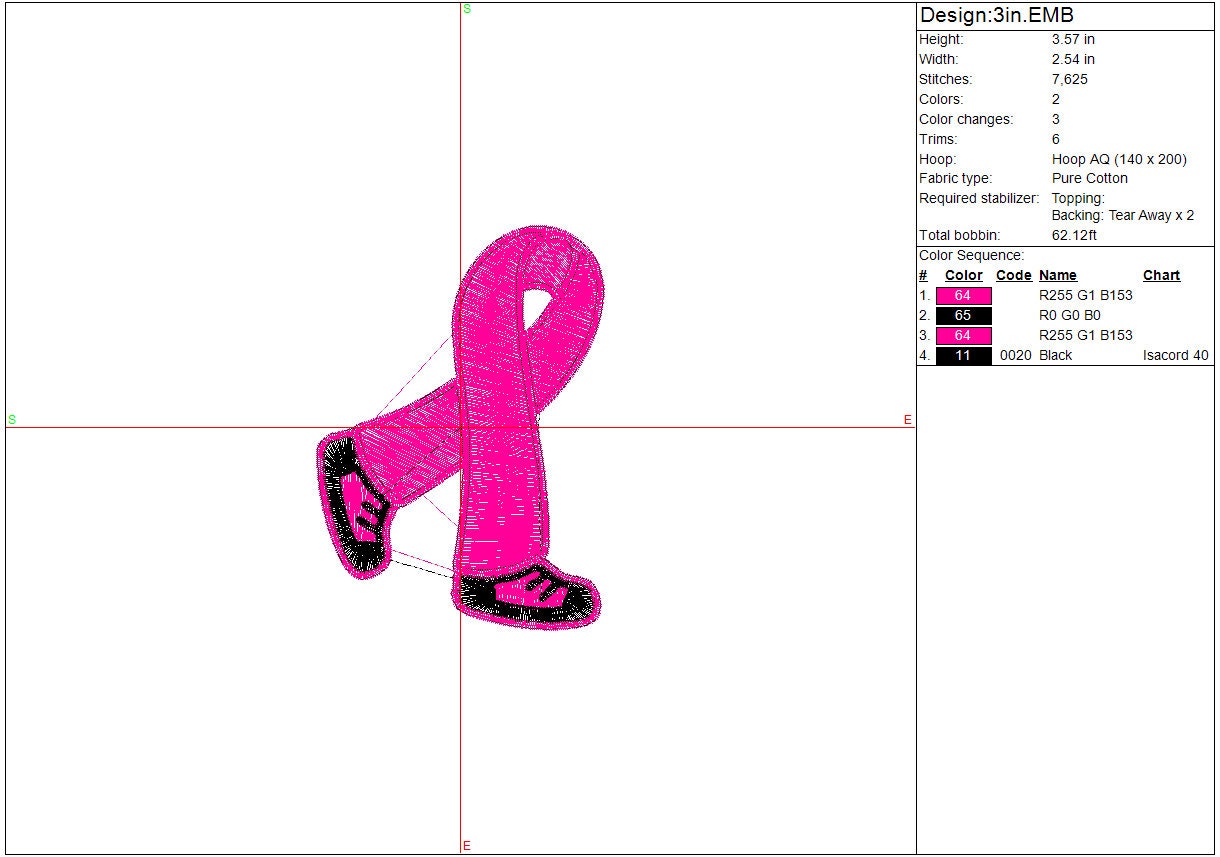Click the 7,625 stitches value

coord(1069,80)
